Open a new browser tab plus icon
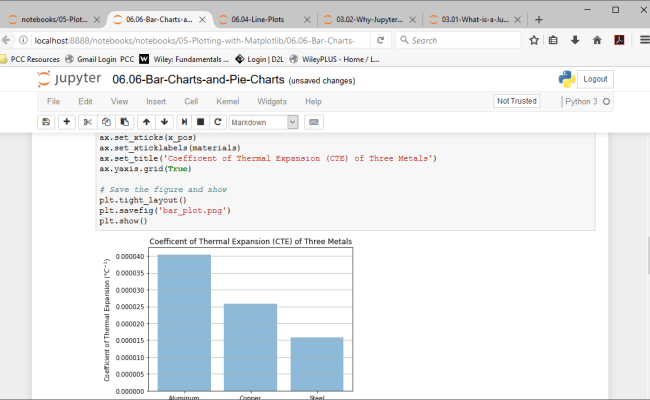This screenshot has height=400, width=650. point(539,19)
